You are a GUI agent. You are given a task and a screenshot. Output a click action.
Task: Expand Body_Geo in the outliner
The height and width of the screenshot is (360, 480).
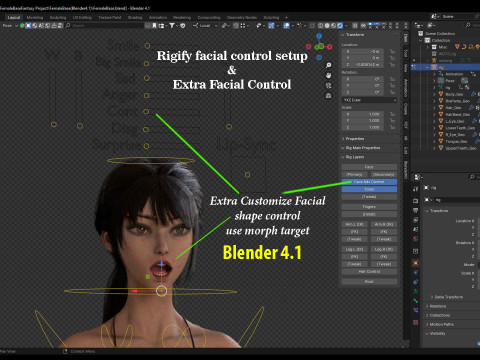[434, 94]
